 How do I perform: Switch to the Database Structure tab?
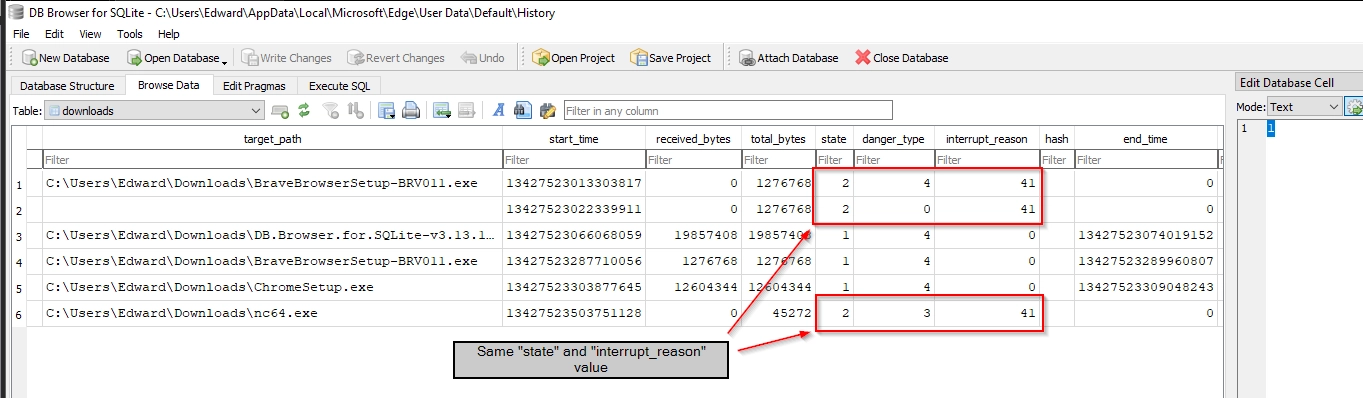tap(67, 86)
